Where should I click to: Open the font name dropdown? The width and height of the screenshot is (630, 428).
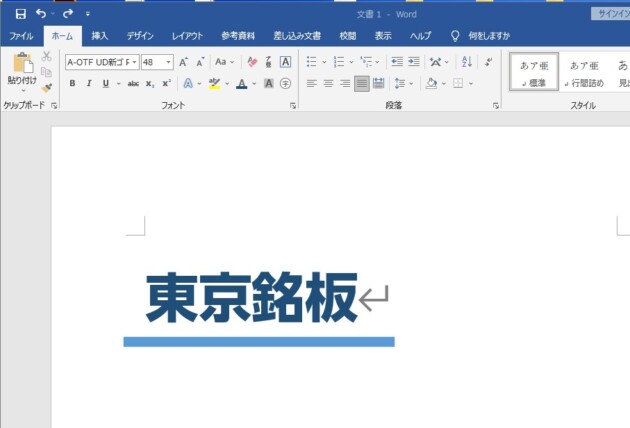tap(135, 62)
